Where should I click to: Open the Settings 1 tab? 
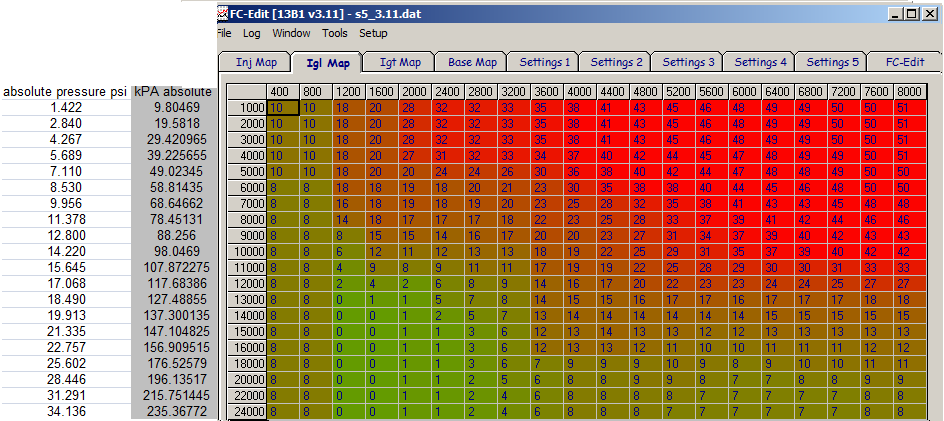(544, 62)
